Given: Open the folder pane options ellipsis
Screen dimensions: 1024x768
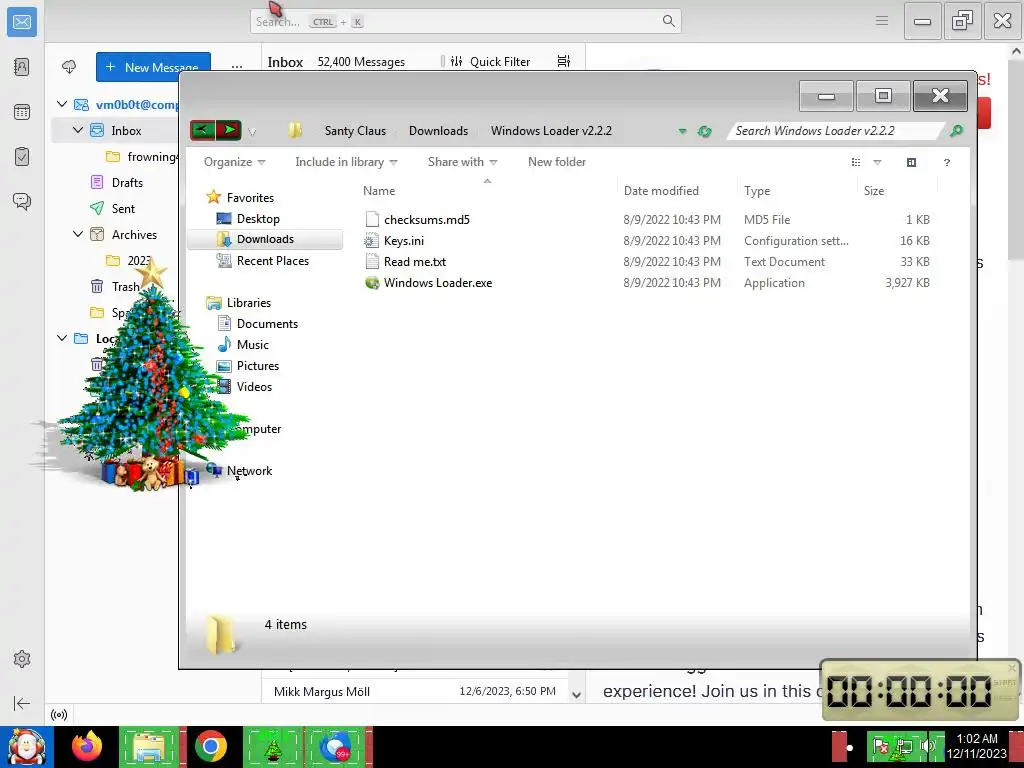Looking at the screenshot, I should (x=236, y=67).
